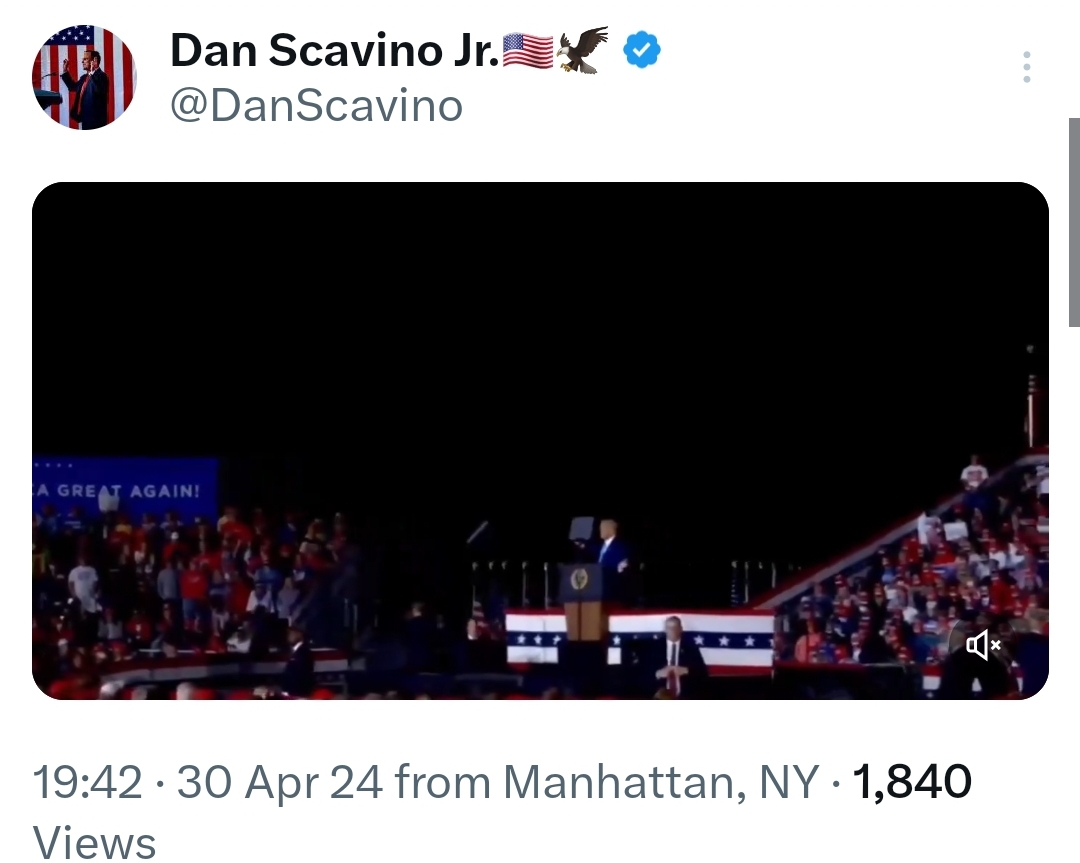
Task: Open the Manhattan, NY location tag
Action: click(660, 782)
